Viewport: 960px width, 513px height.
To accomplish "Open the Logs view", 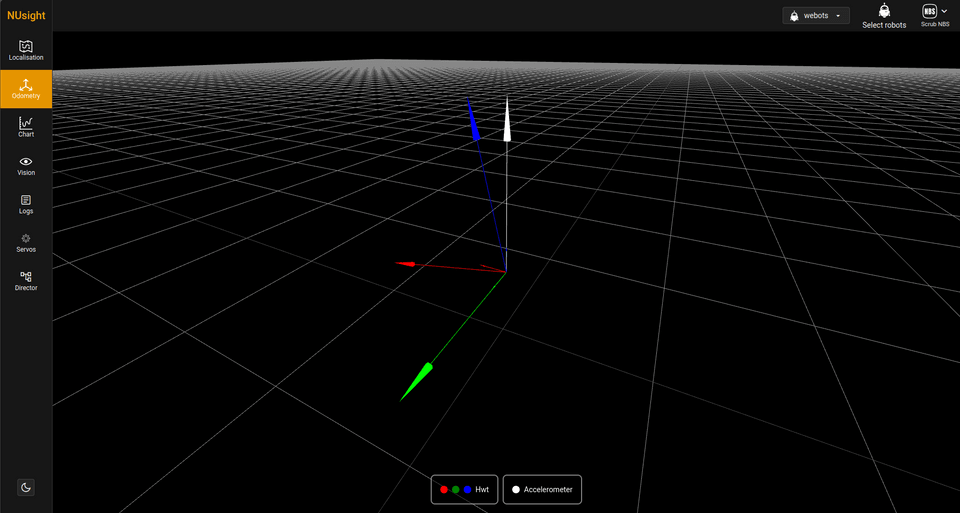I will [26, 204].
